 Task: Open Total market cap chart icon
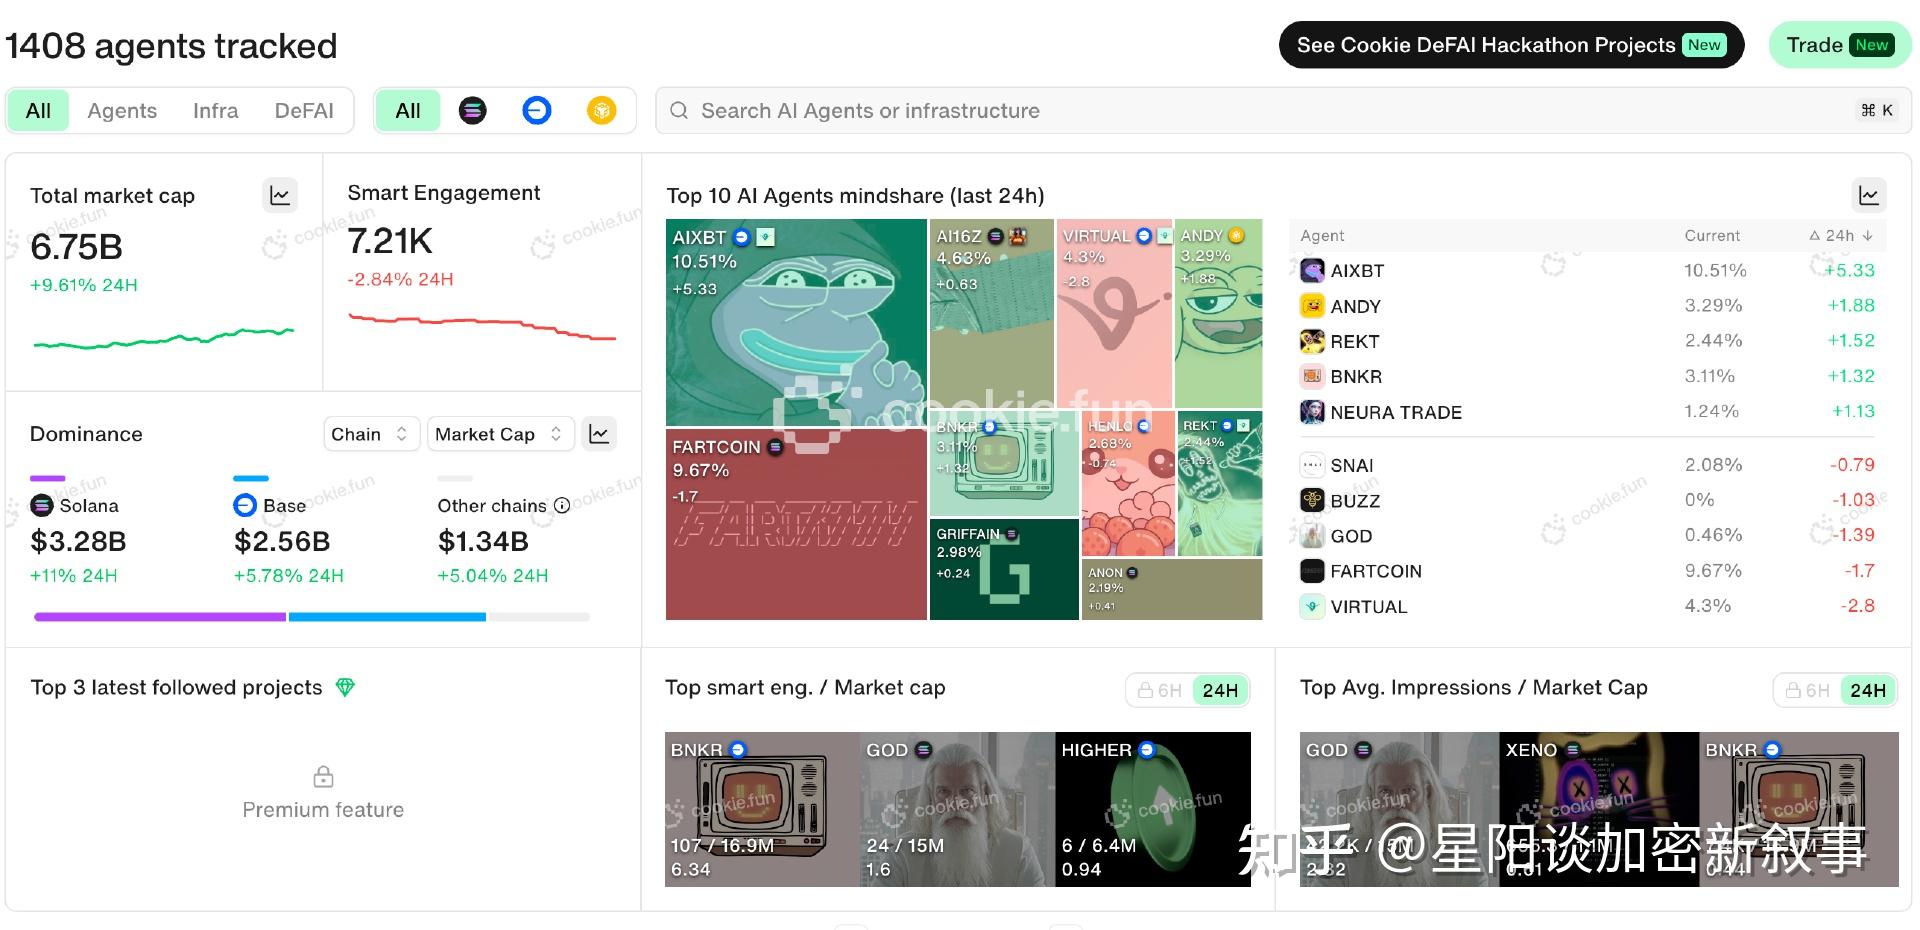click(280, 195)
